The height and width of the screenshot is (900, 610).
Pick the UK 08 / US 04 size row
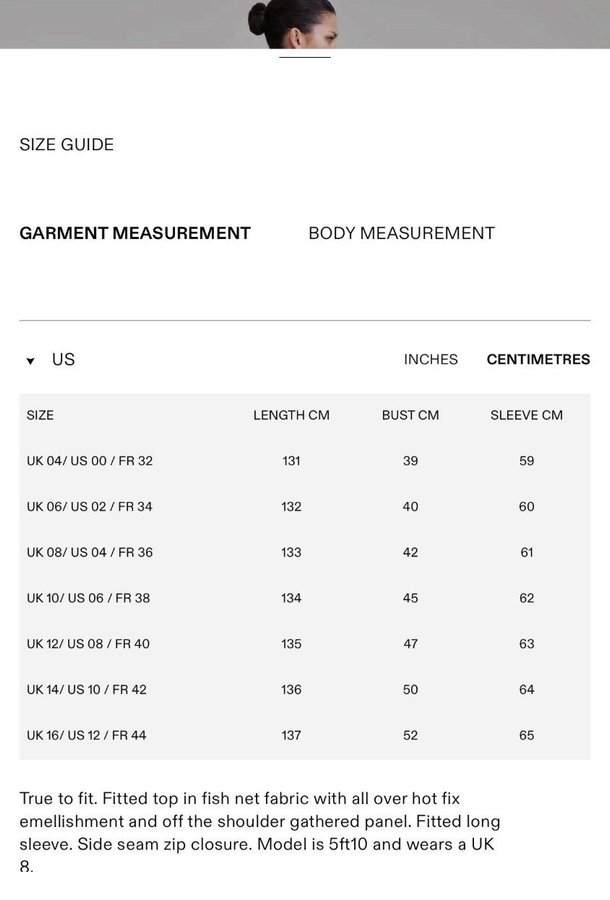click(90, 552)
